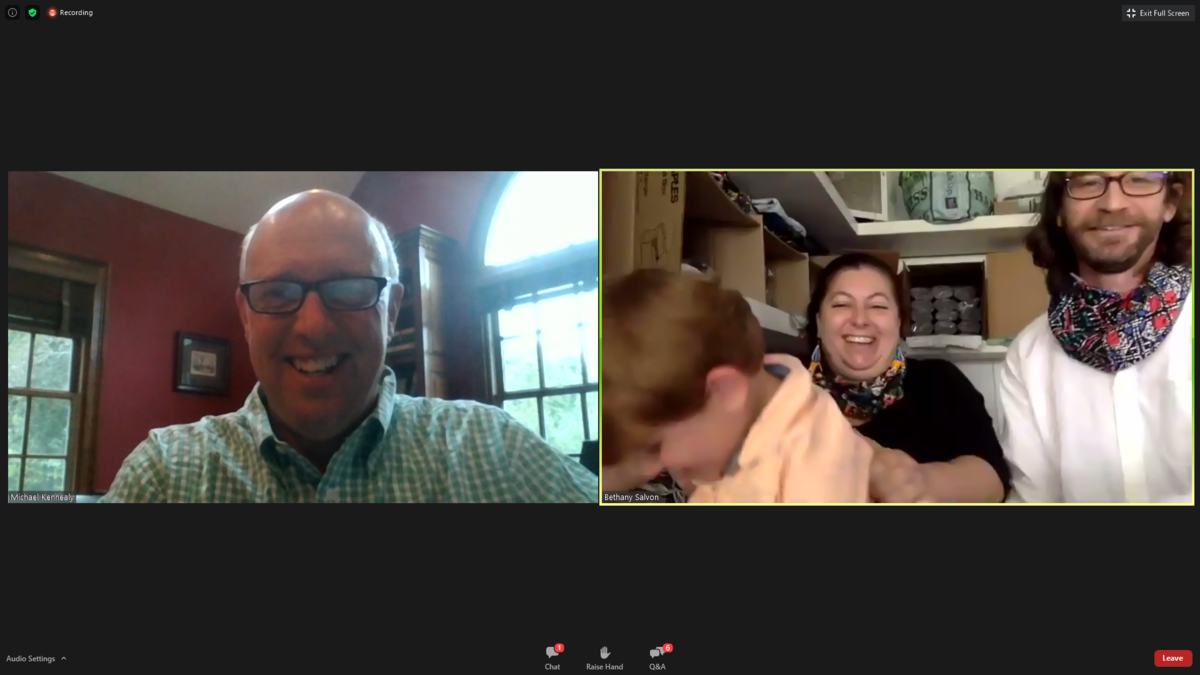
Task: Open the Q&A speech bubbles icon
Action: tap(656, 653)
